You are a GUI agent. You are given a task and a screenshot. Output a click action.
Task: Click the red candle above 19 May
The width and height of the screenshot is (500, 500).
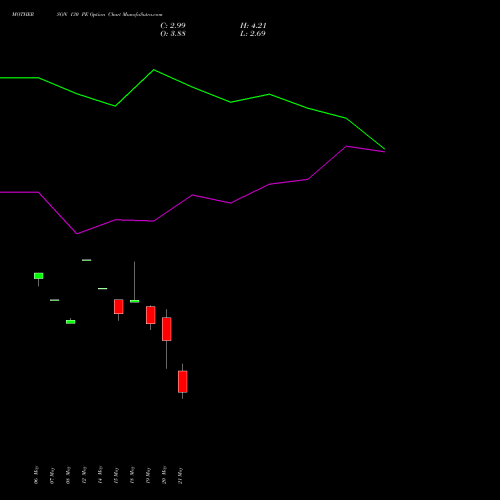pyautogui.click(x=150, y=315)
